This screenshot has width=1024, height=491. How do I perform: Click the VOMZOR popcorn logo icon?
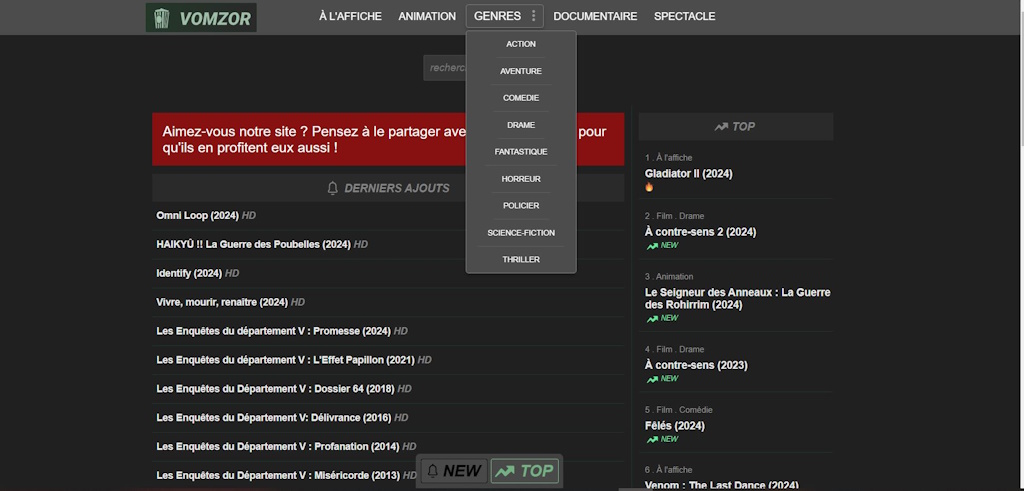(161, 18)
